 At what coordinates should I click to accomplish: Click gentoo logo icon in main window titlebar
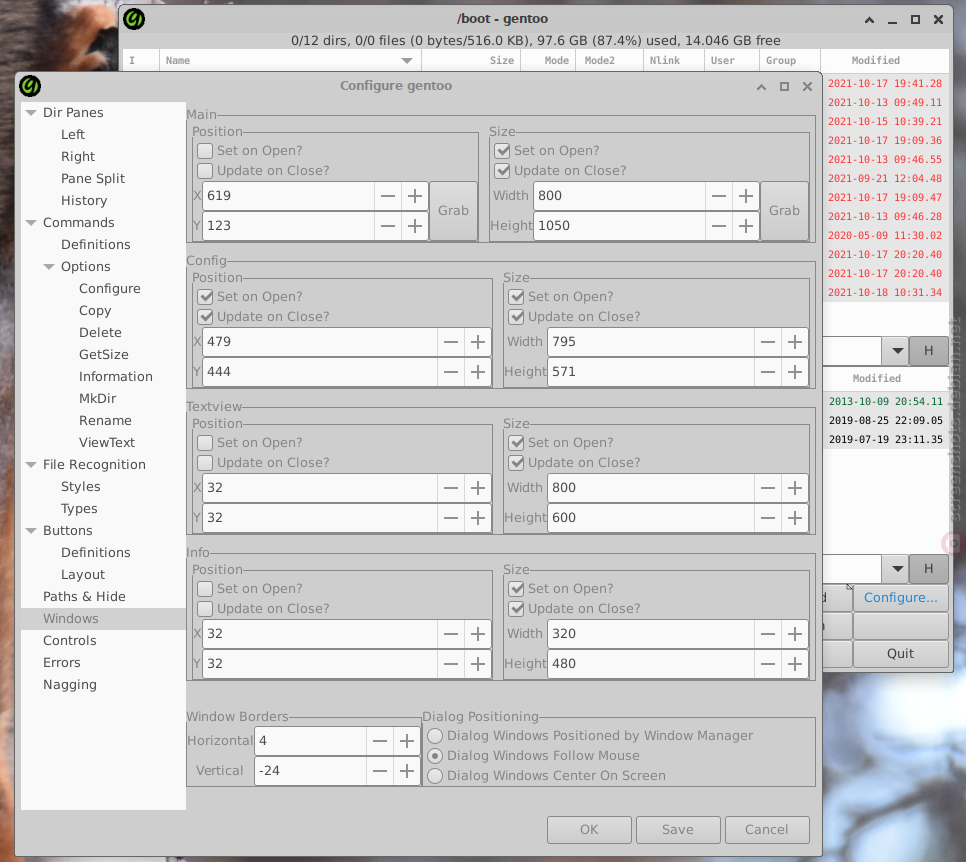tap(134, 19)
